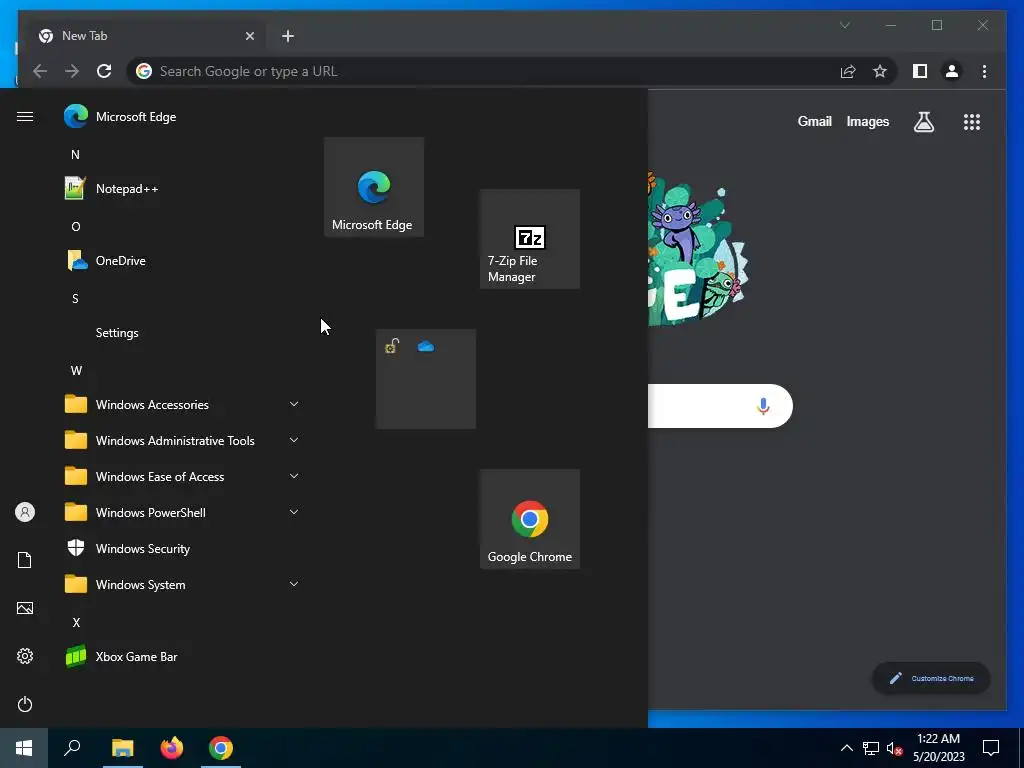This screenshot has width=1024, height=768.
Task: Click the Windows Administrative Tools folder label
Action: click(x=175, y=441)
